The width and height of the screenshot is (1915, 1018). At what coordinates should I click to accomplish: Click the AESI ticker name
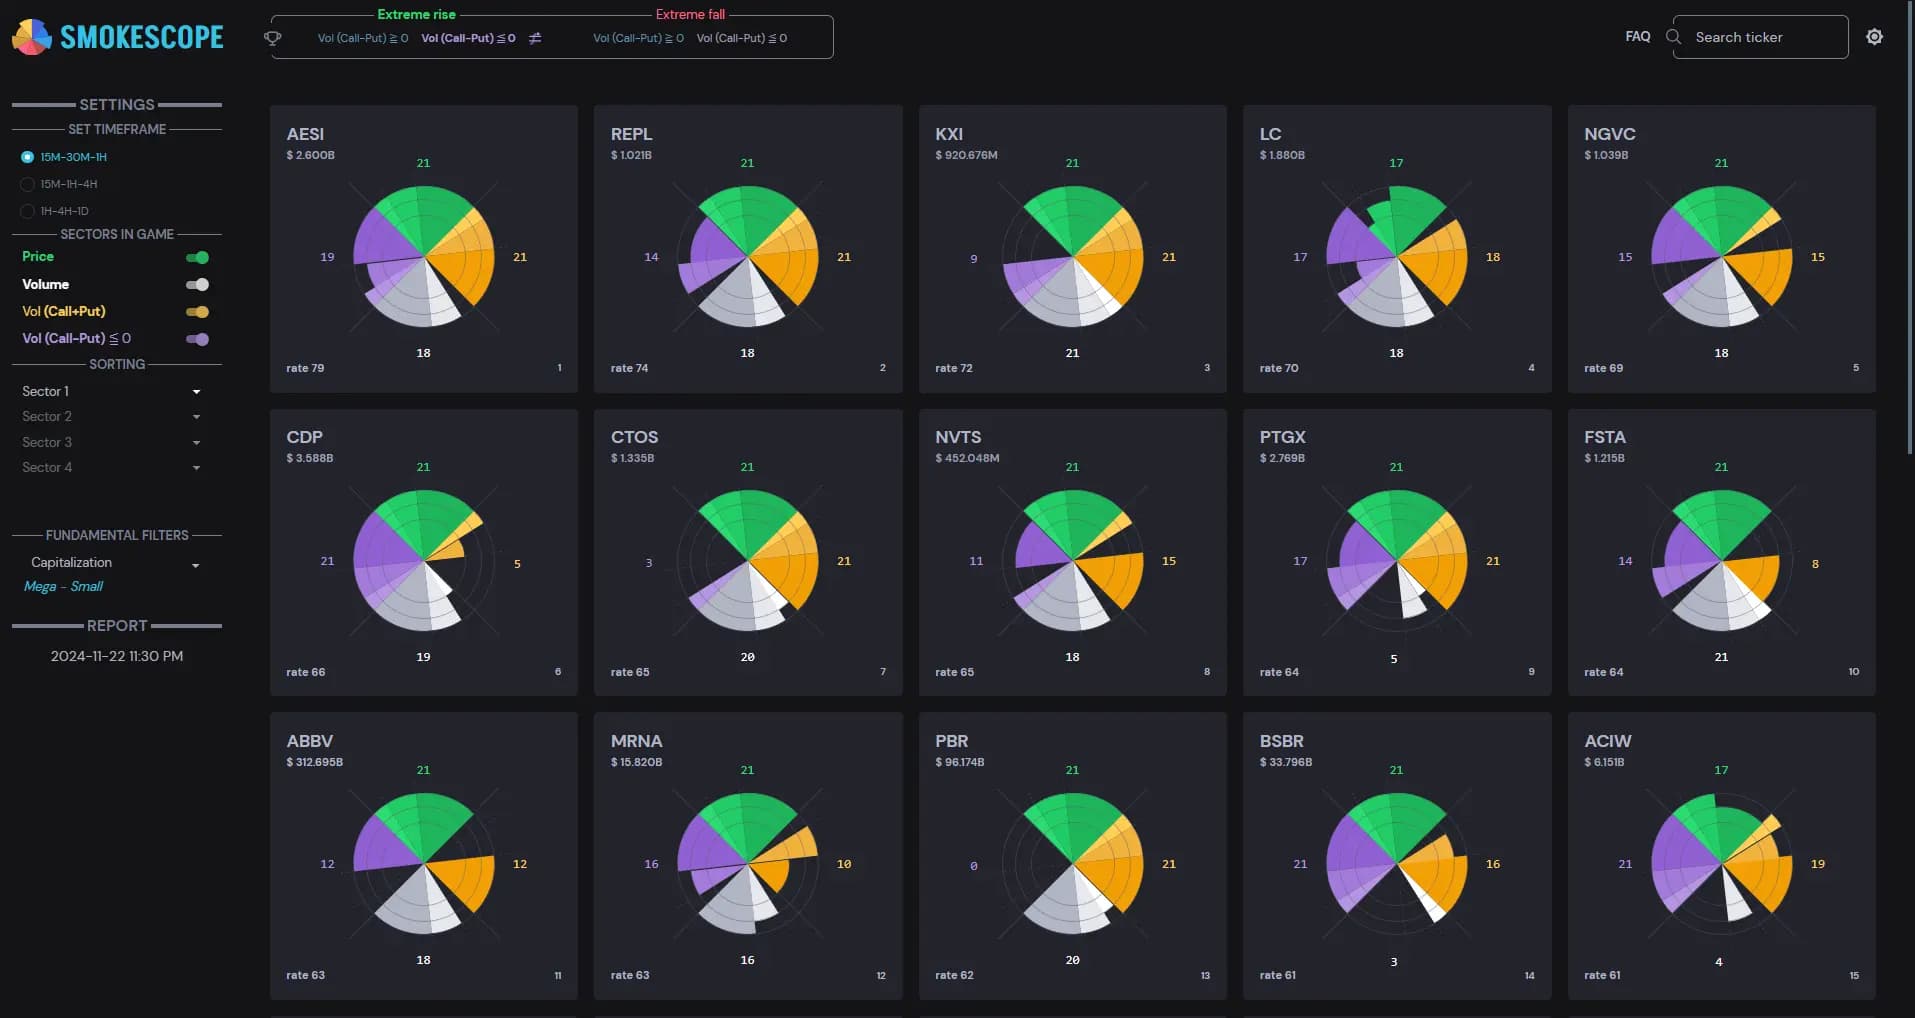point(305,134)
